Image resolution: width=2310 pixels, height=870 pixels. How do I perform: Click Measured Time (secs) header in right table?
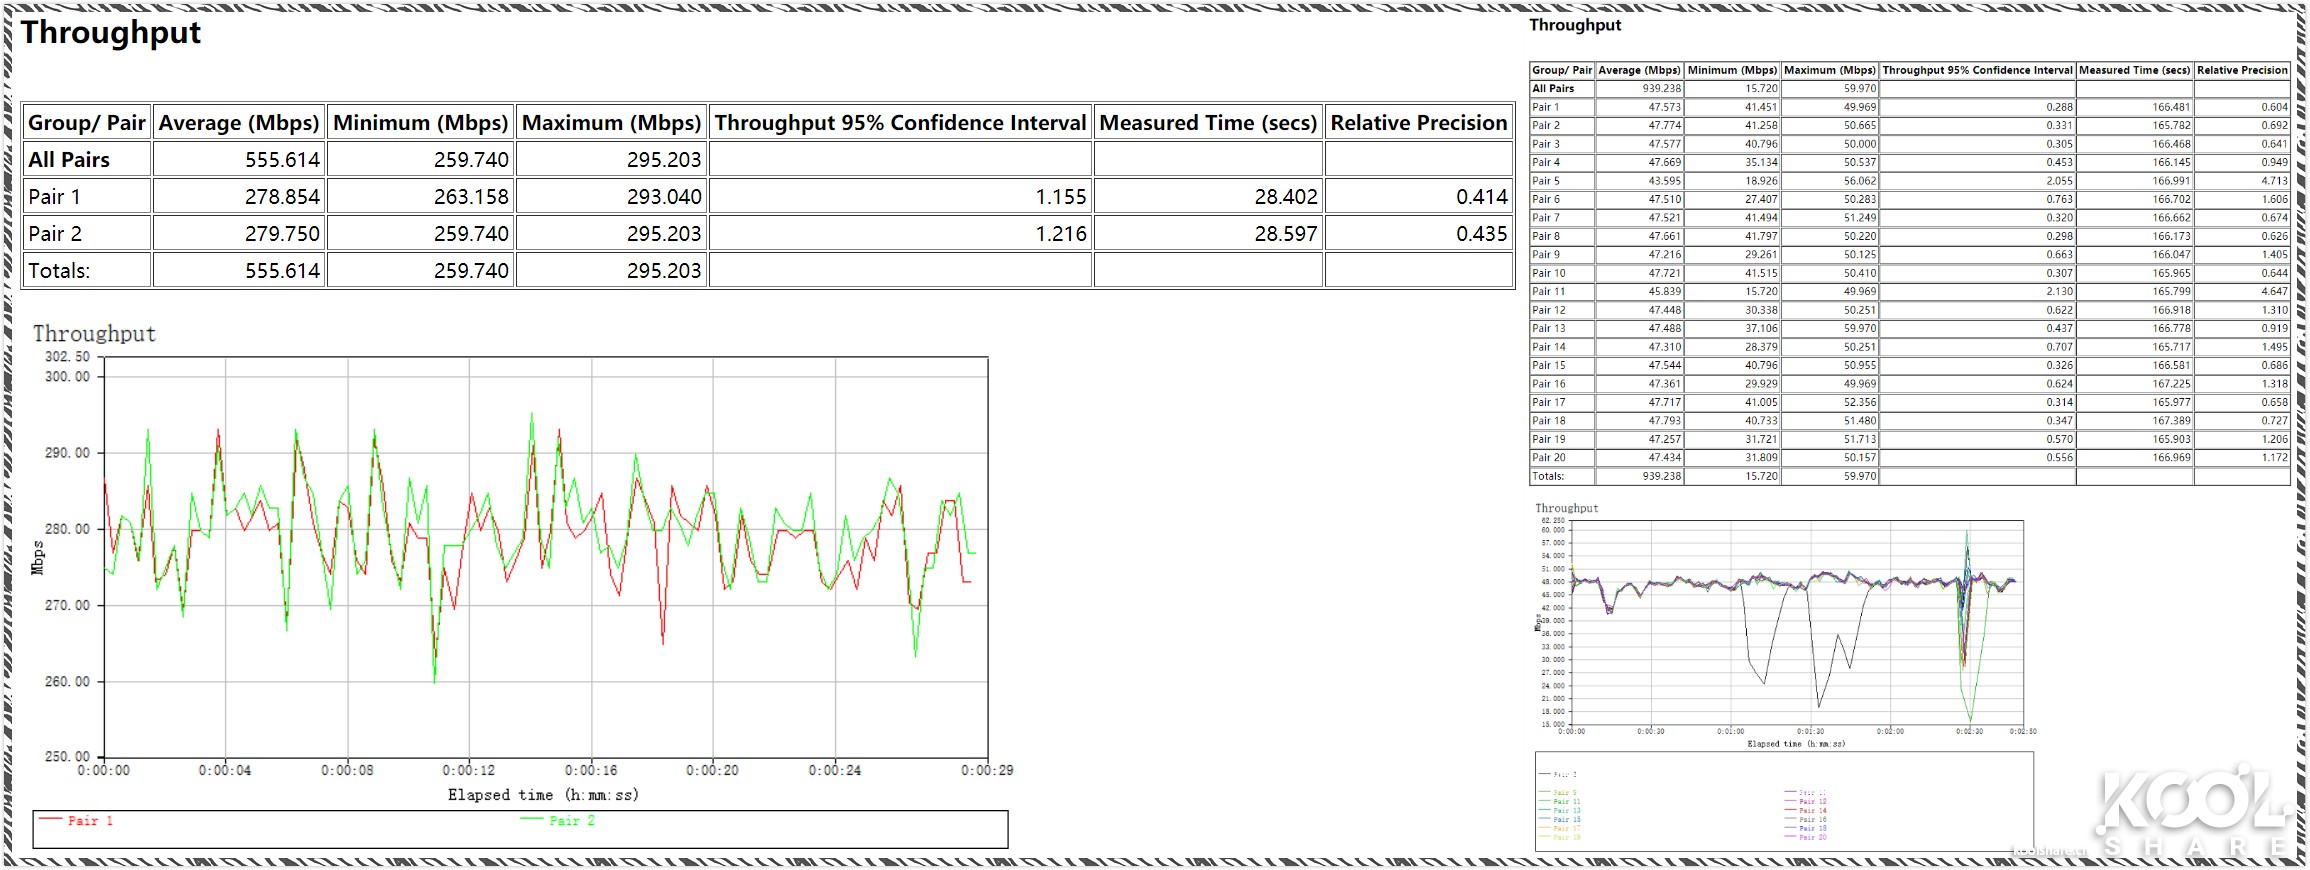click(2134, 70)
